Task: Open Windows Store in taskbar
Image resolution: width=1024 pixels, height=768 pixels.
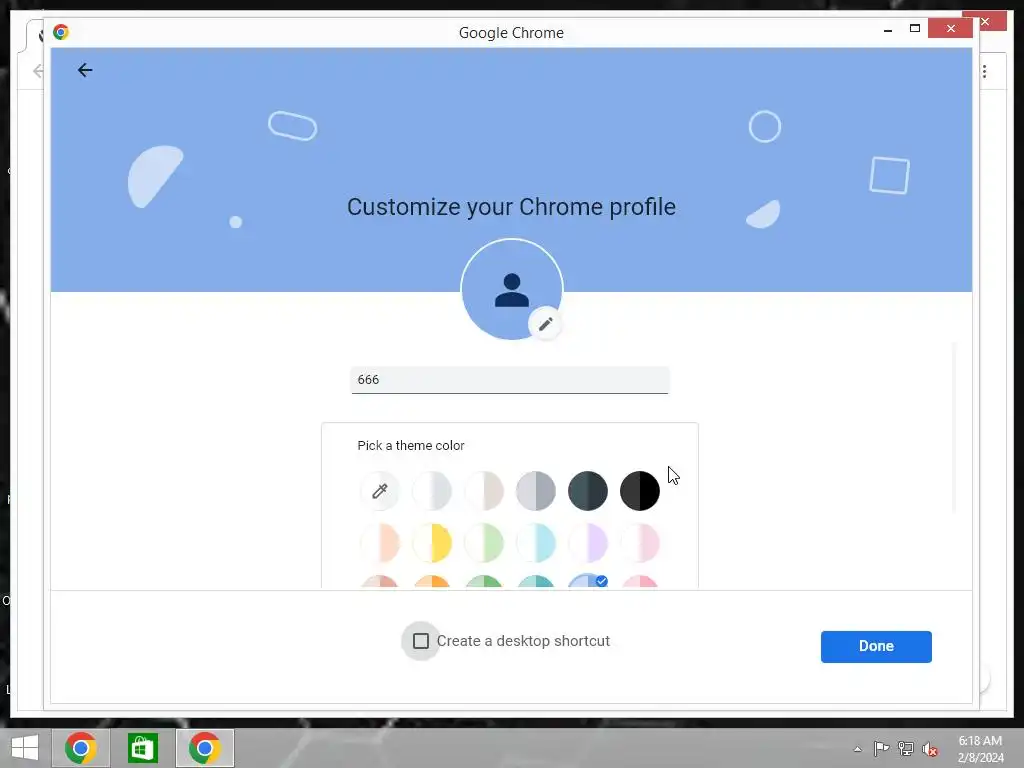Action: click(142, 748)
